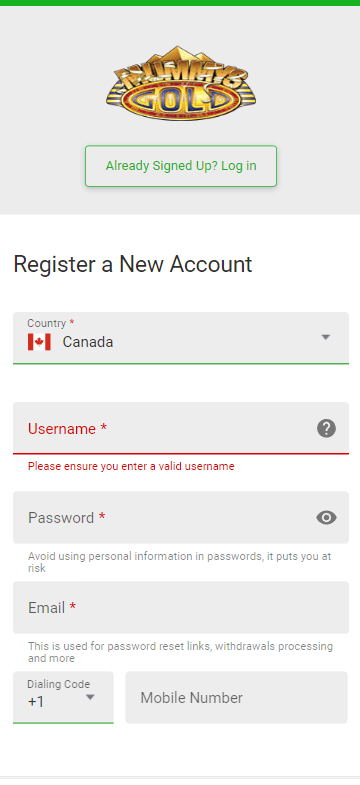
Task: Click the email password reset hint text
Action: coord(180,652)
